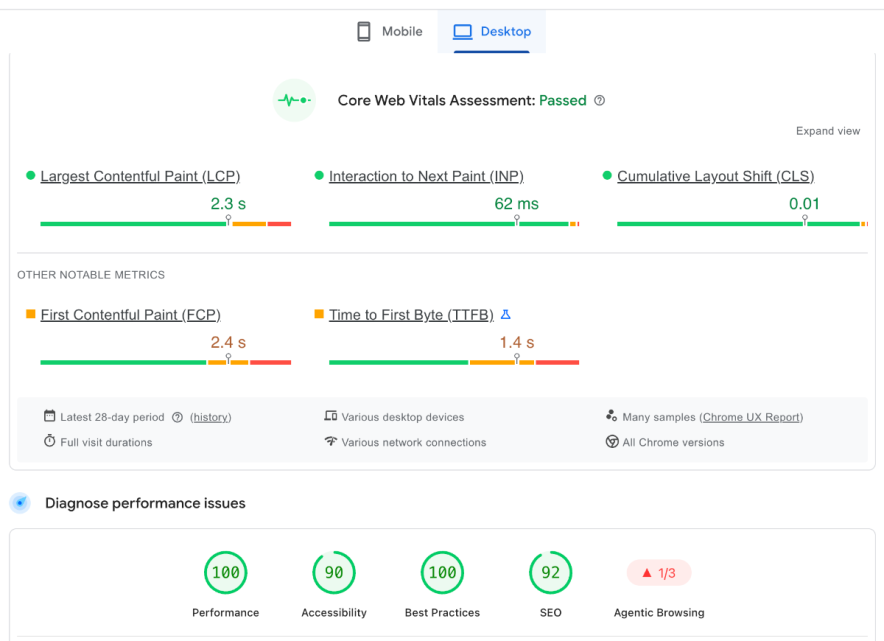Click the TTFB distribution bar

[454, 363]
